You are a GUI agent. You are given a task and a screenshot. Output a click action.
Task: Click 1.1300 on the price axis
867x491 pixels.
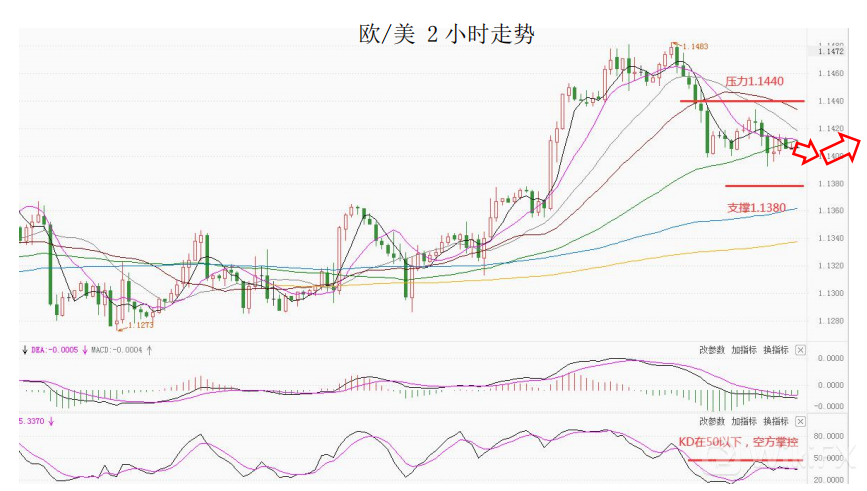click(831, 294)
